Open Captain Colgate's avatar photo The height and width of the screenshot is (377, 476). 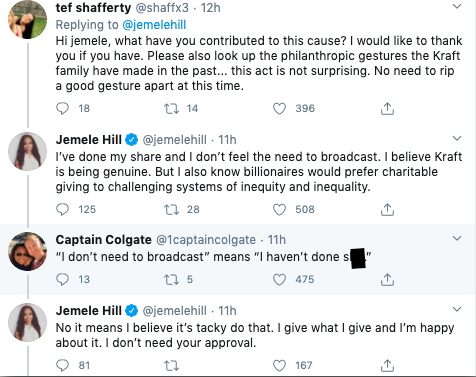pyautogui.click(x=27, y=251)
